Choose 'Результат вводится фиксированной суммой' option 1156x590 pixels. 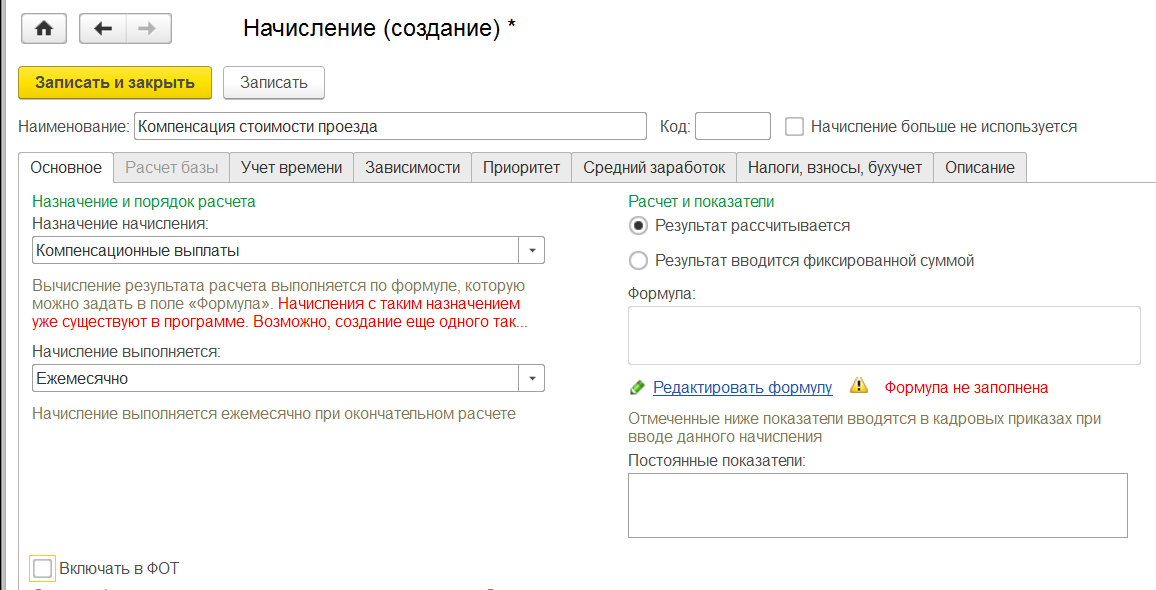(638, 261)
